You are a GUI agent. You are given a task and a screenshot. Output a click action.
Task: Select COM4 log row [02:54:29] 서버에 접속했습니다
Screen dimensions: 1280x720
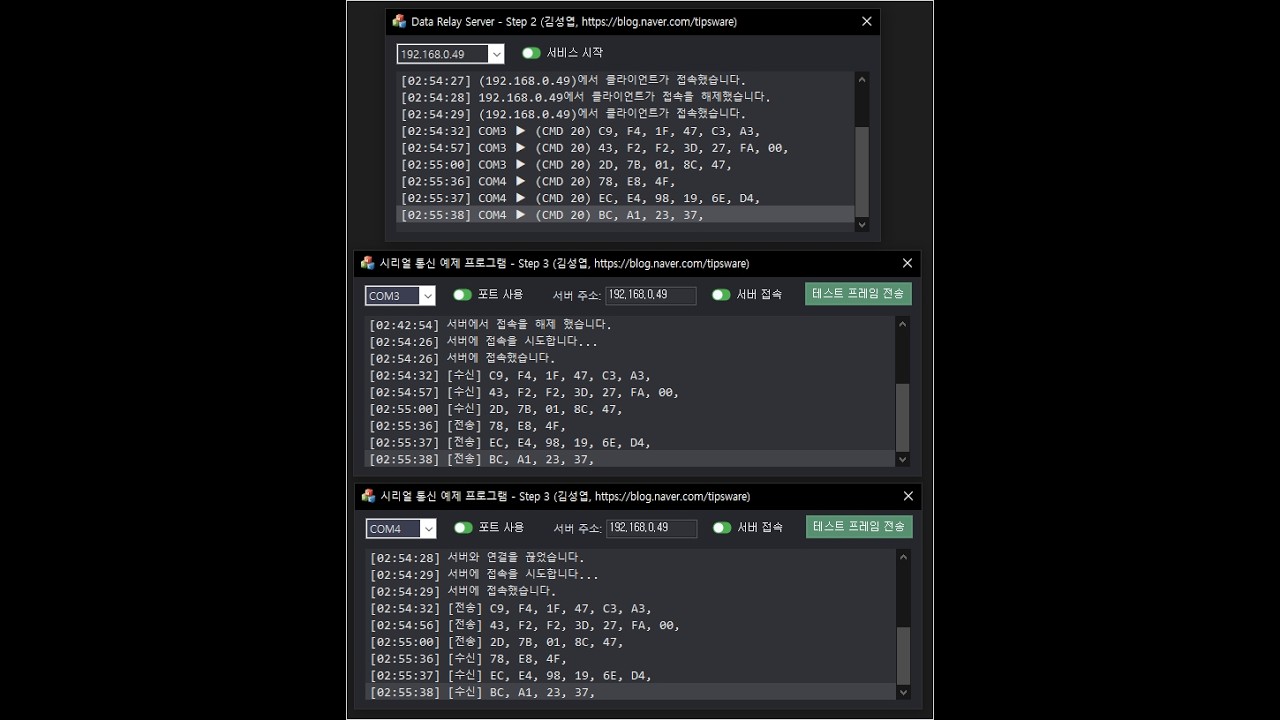click(x=631, y=591)
